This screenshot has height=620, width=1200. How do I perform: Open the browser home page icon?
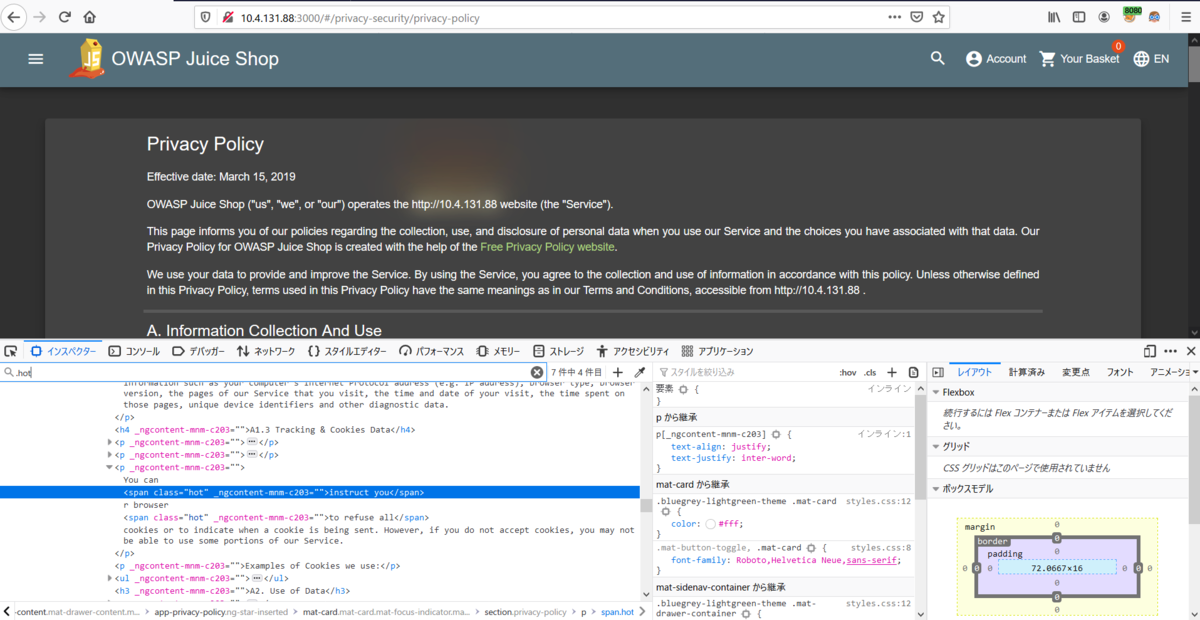(x=90, y=17)
